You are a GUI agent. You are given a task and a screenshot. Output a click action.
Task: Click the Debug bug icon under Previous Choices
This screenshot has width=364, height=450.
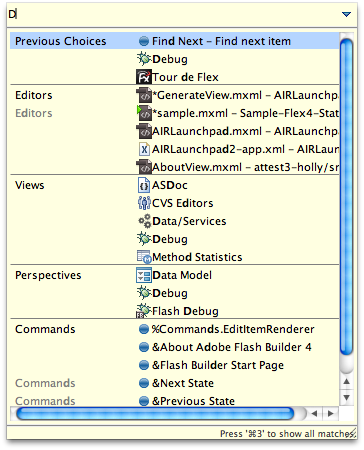(144, 59)
